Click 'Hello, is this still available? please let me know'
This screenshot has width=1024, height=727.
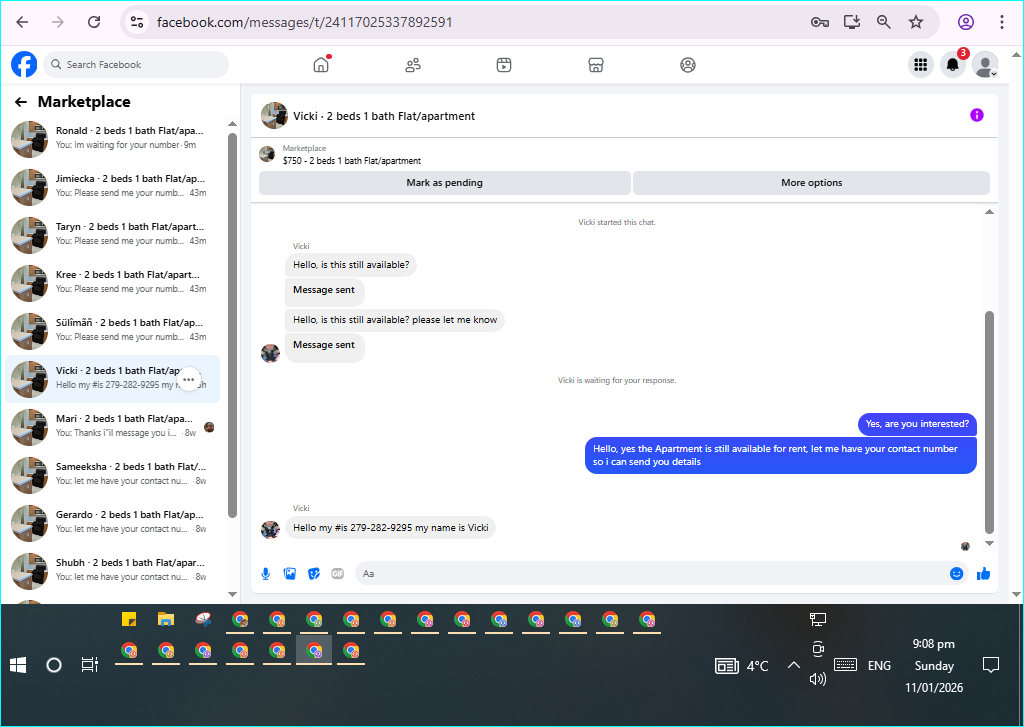[394, 320]
